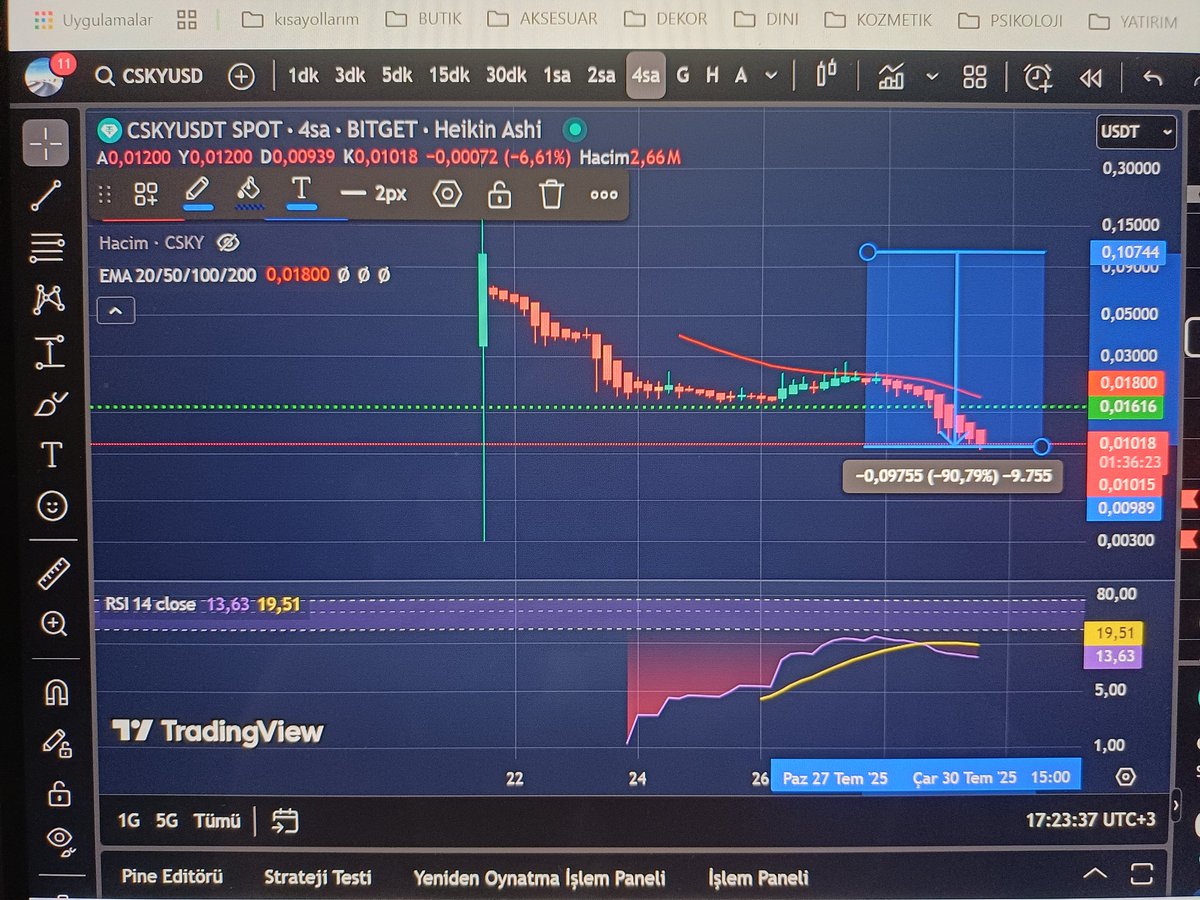
Task: Click the RSI 14 close indicator label
Action: [x=150, y=605]
